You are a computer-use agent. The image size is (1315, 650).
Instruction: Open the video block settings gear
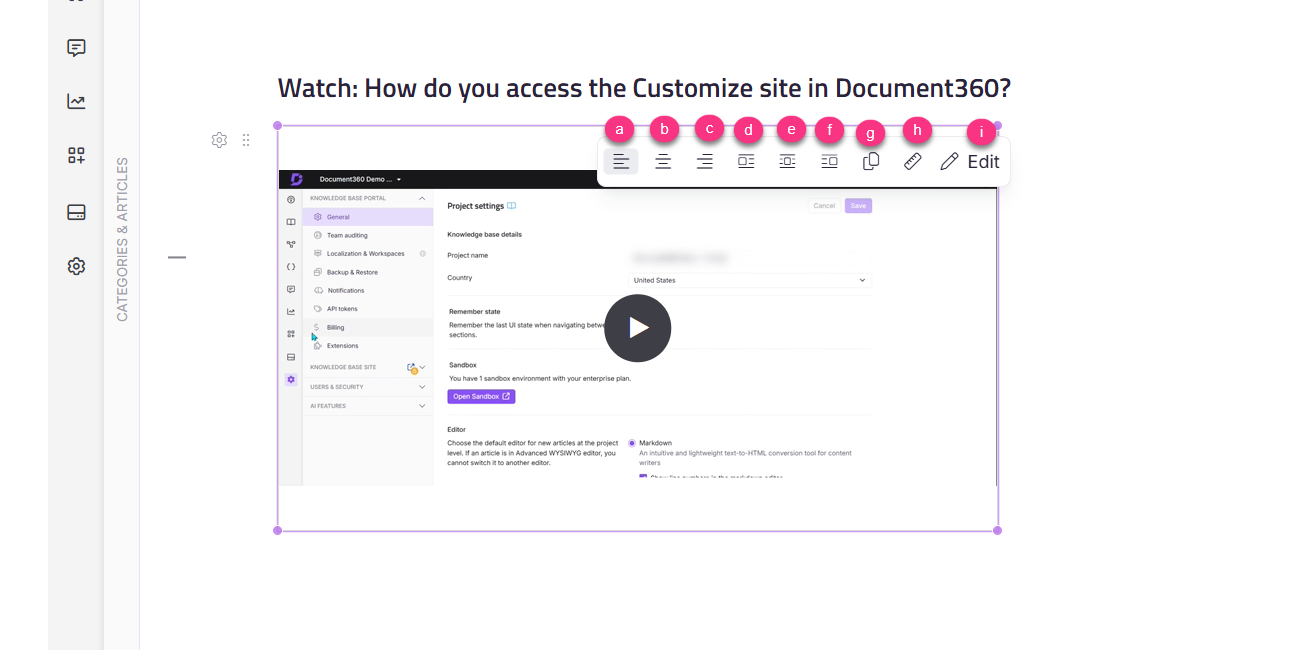click(x=219, y=140)
